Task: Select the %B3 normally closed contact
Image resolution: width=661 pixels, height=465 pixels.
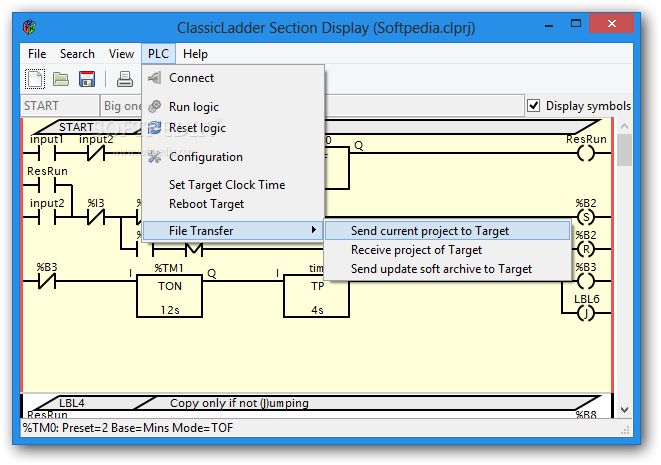Action: tap(46, 281)
